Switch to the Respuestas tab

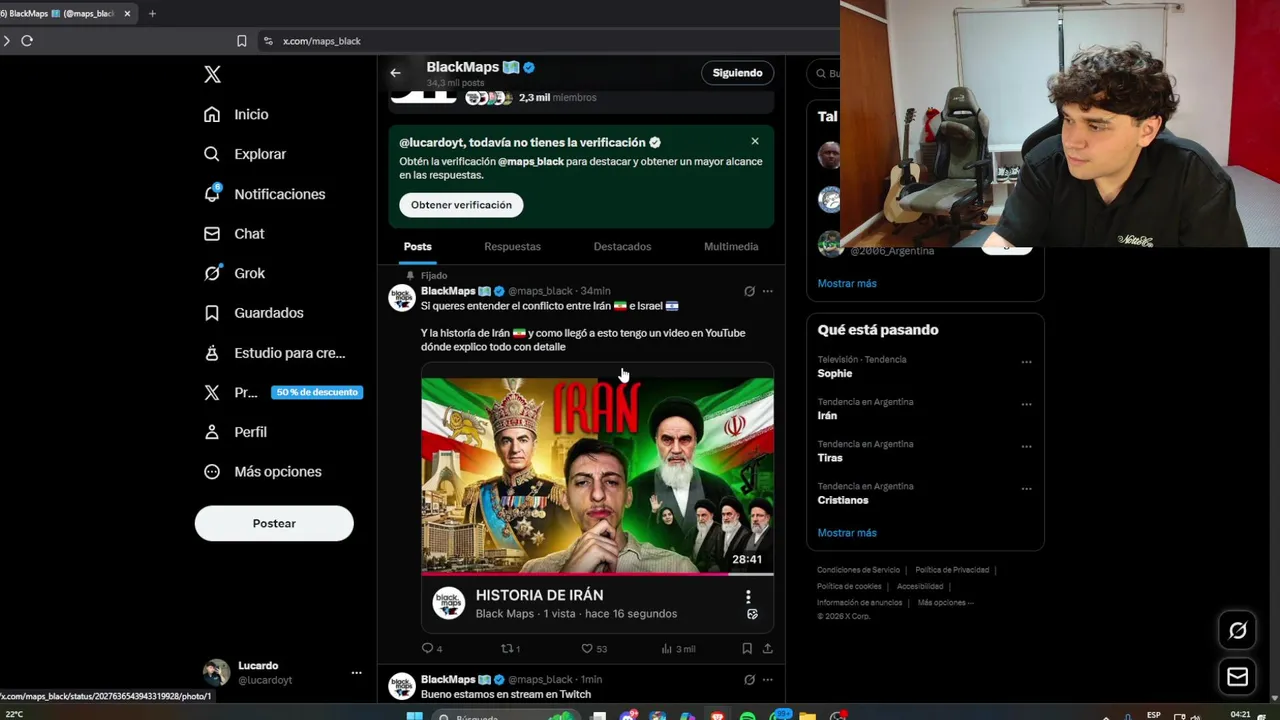pyautogui.click(x=512, y=246)
